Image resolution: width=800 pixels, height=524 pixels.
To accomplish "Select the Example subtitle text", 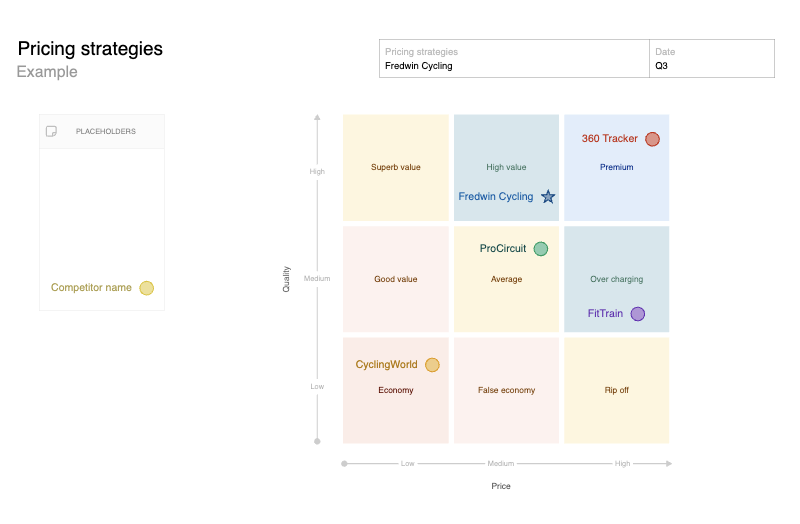I will (x=47, y=72).
